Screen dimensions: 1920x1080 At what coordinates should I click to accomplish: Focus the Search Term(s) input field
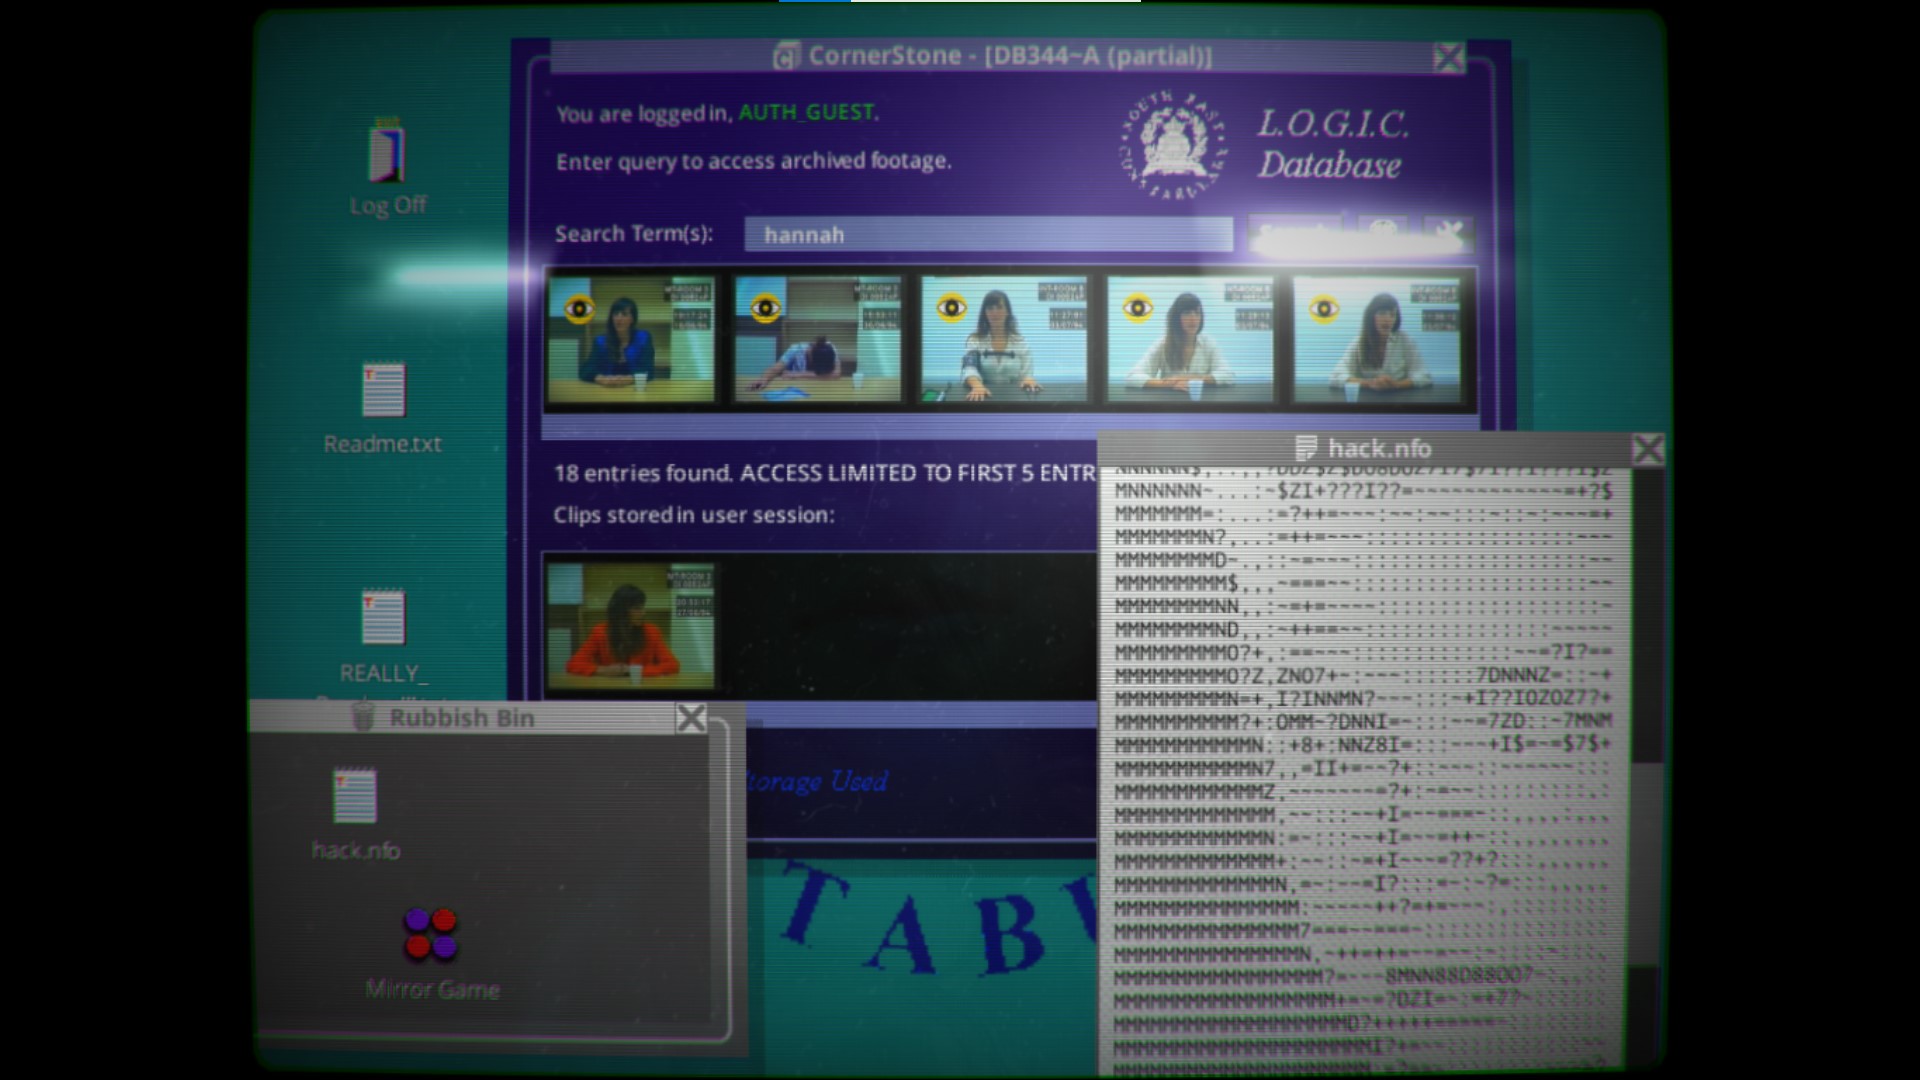coord(988,235)
